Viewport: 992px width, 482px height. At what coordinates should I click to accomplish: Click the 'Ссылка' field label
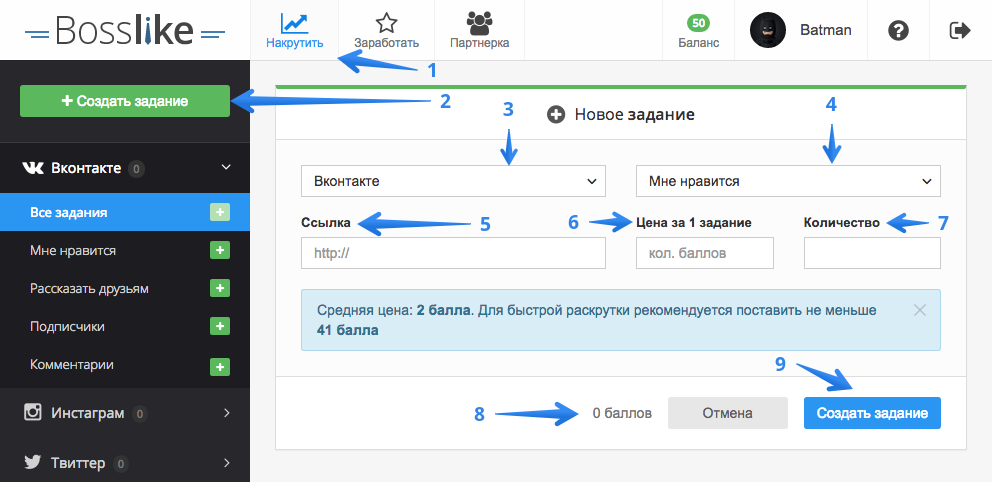pyautogui.click(x=326, y=223)
